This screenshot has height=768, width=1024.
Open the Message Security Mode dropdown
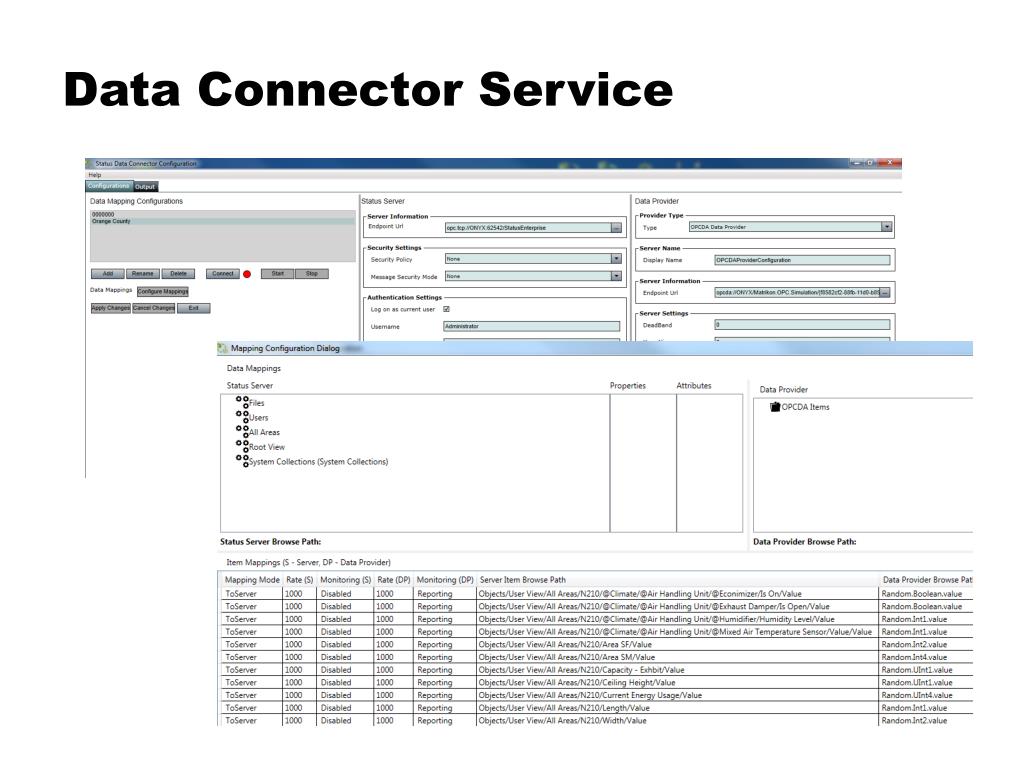click(616, 276)
